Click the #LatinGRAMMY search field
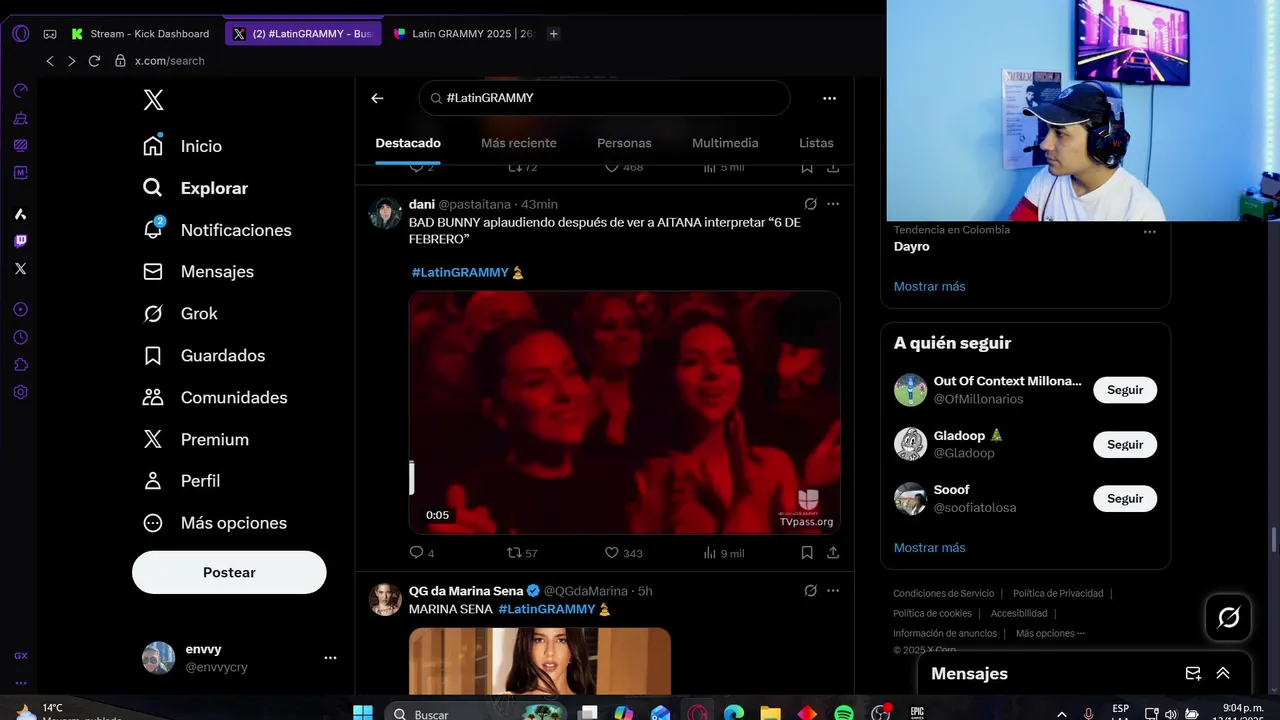 coord(604,98)
